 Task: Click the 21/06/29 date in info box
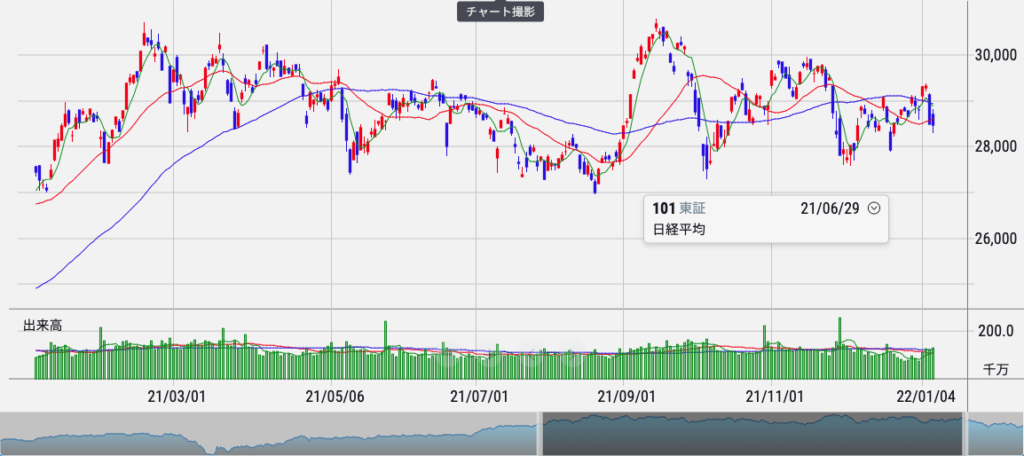[x=831, y=208]
